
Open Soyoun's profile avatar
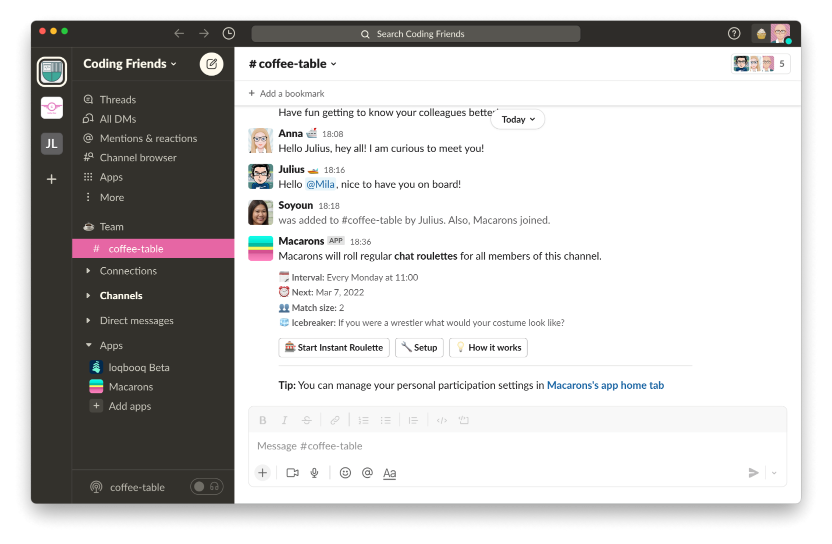261,212
